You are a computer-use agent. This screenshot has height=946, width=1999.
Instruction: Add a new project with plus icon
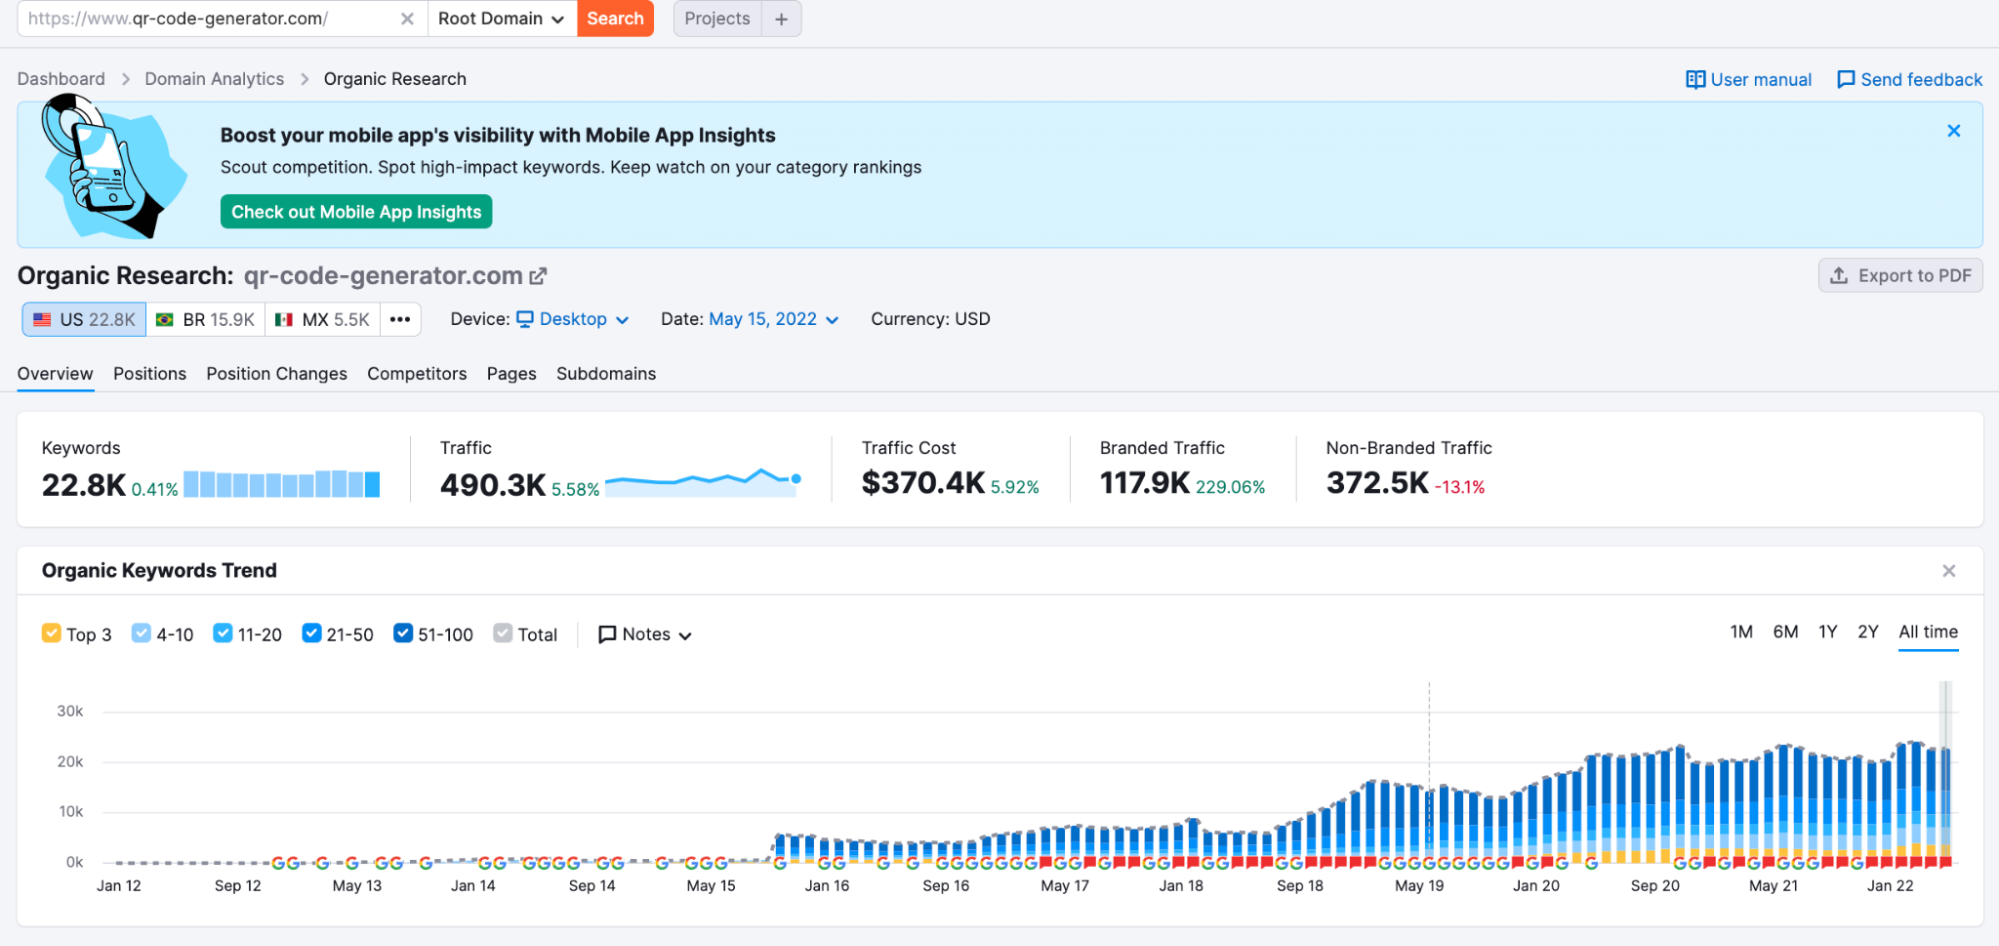[x=781, y=19]
